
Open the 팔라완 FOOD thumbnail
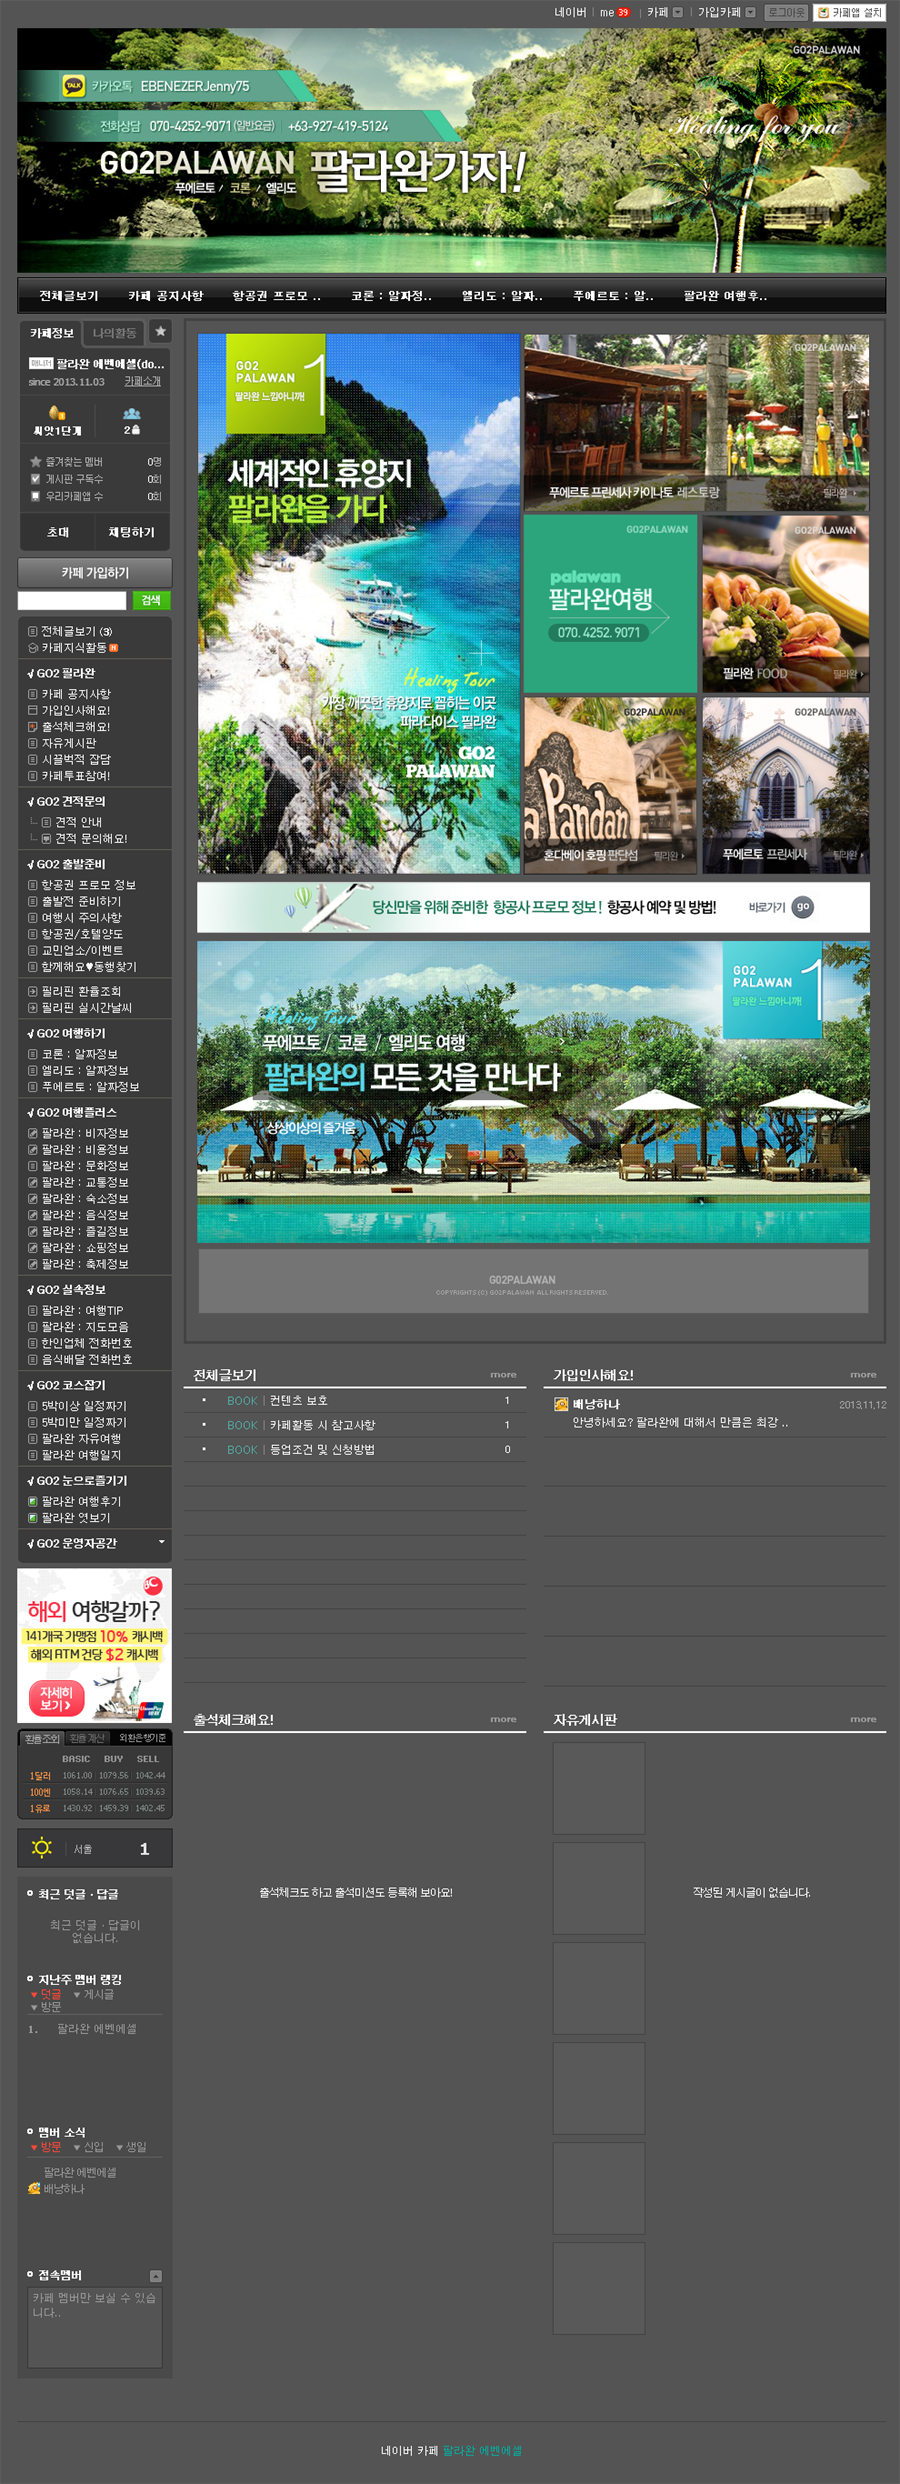[x=786, y=604]
